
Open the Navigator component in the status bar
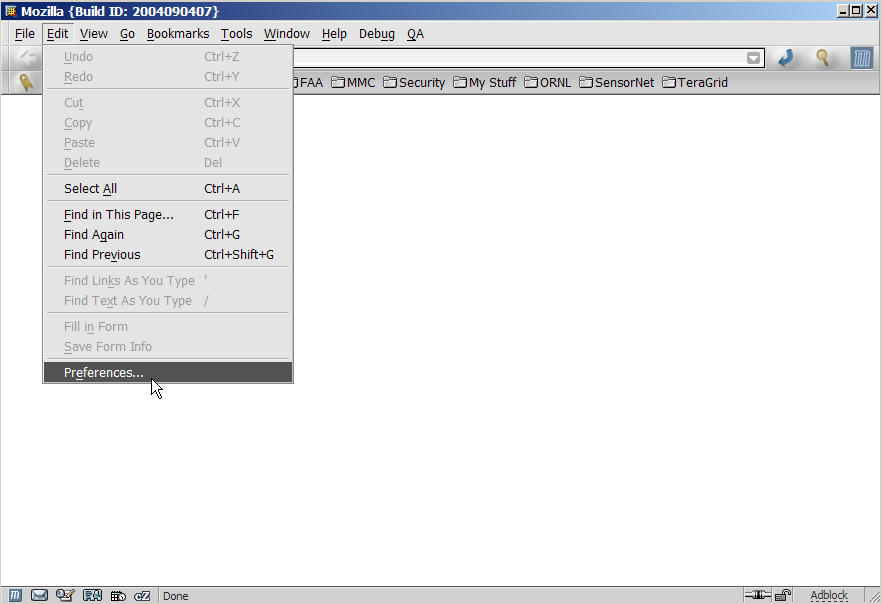point(15,595)
